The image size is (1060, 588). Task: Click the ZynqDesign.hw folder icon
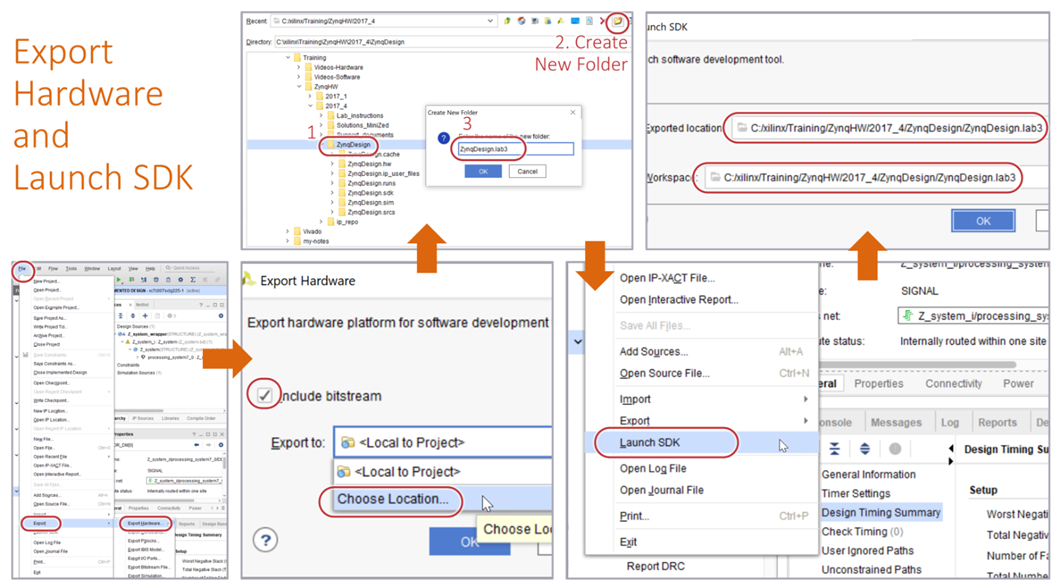342,164
